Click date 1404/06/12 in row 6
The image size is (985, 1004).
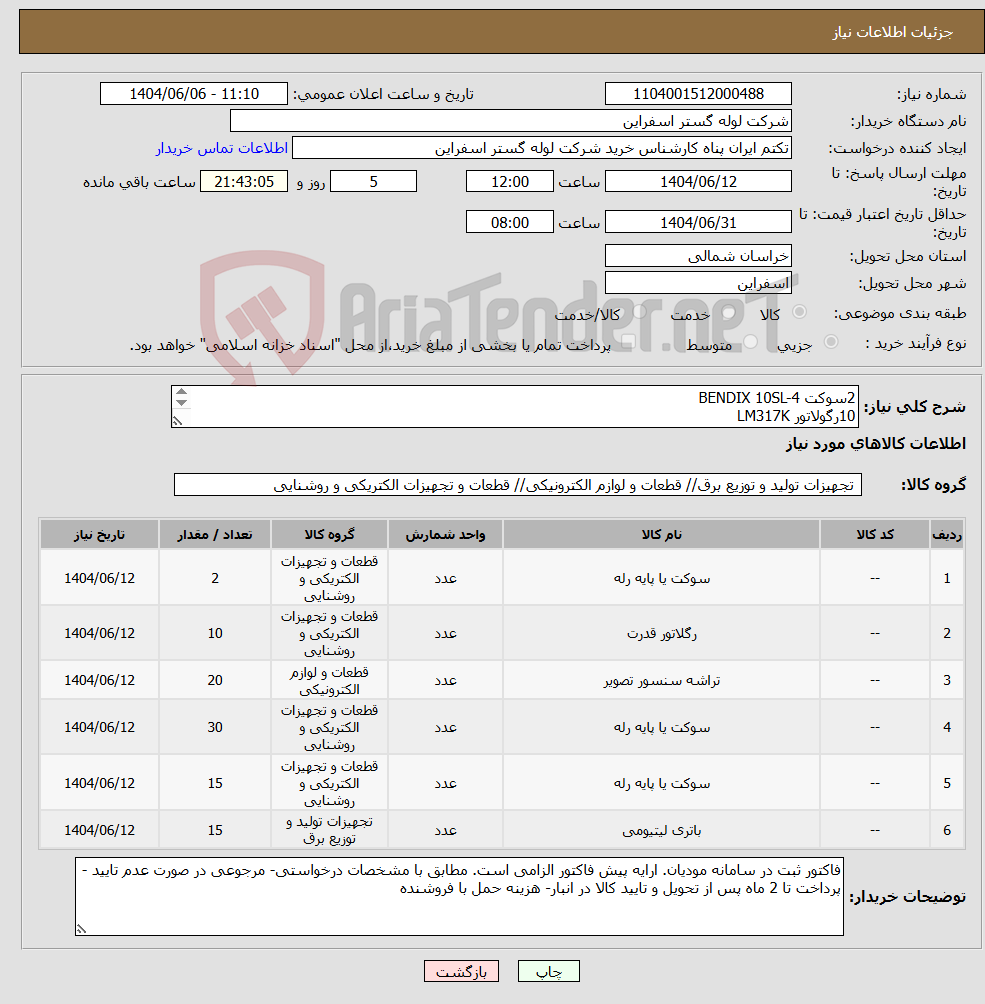click(99, 830)
